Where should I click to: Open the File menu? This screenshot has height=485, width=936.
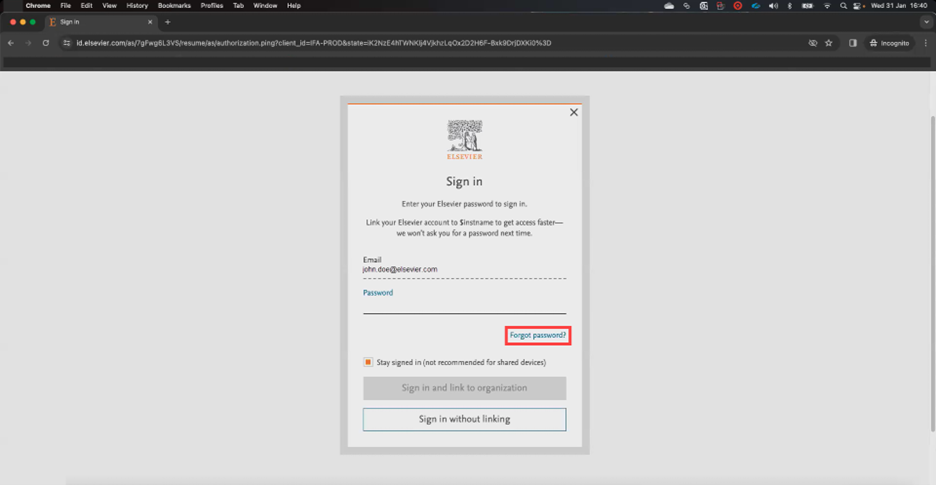66,5
